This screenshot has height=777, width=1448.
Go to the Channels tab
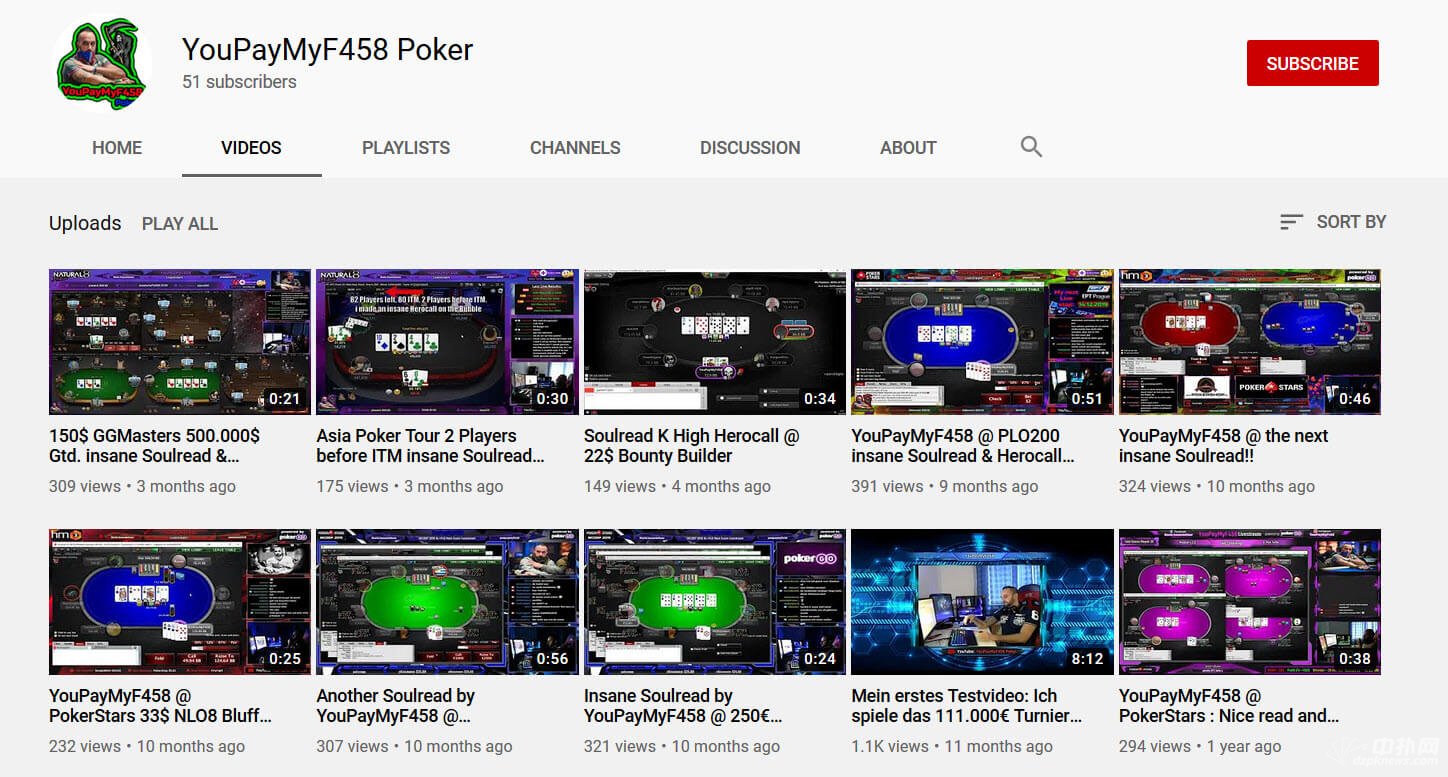575,147
